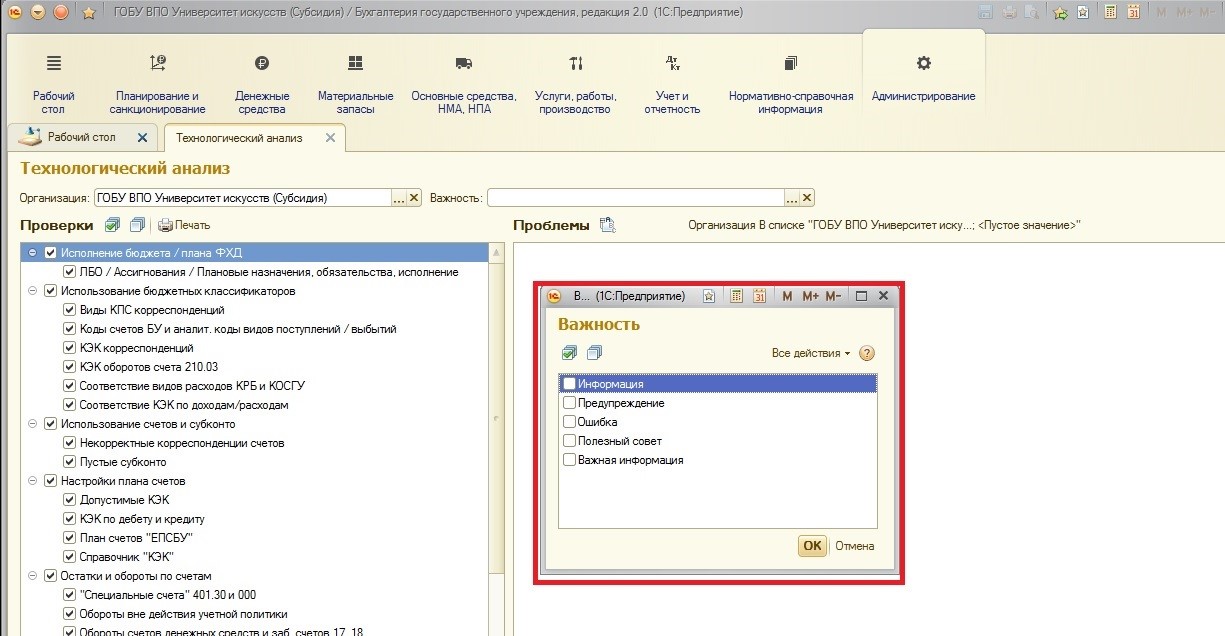The image size is (1225, 636).
Task: Click into the Важность input field
Action: click(636, 198)
